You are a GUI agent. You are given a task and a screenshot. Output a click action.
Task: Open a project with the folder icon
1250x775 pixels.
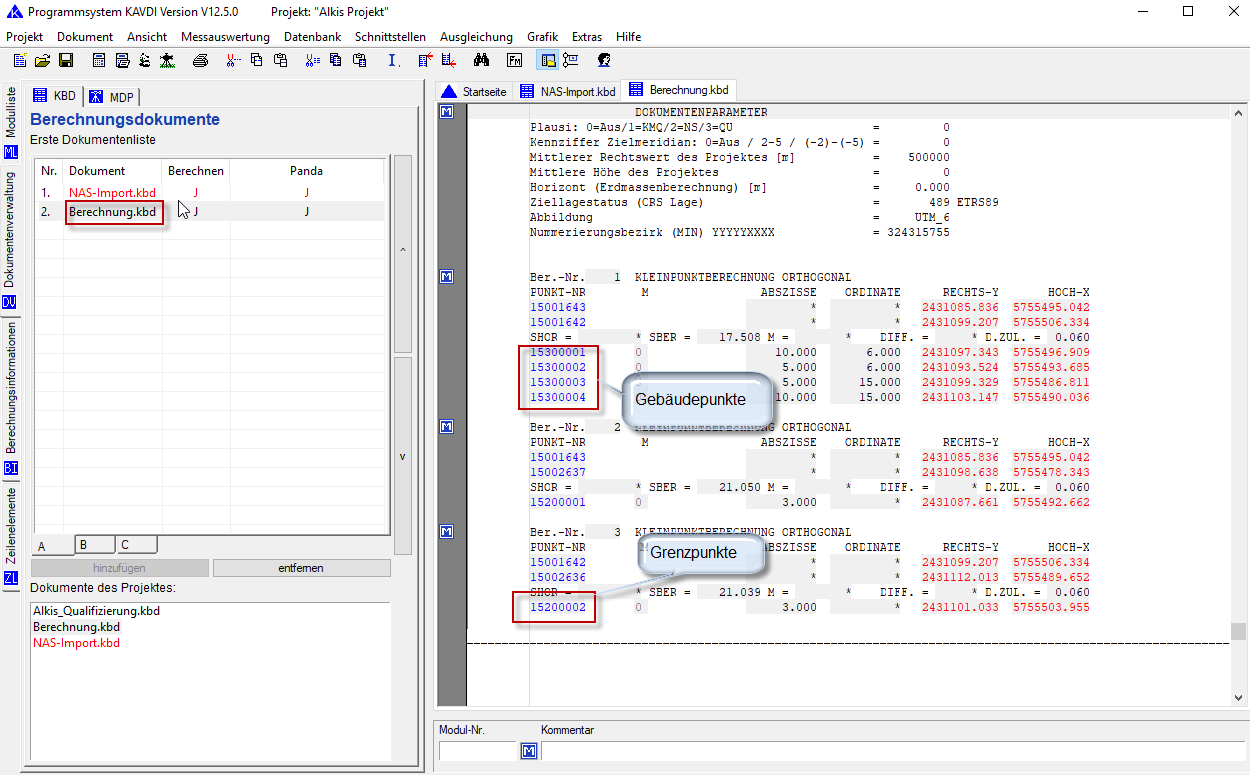click(43, 60)
